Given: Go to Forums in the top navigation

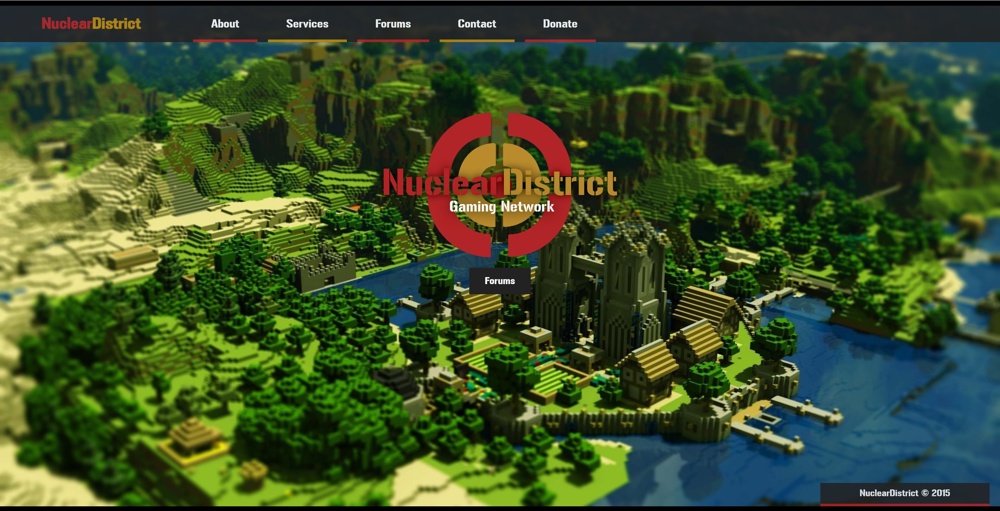Looking at the screenshot, I should pos(393,24).
